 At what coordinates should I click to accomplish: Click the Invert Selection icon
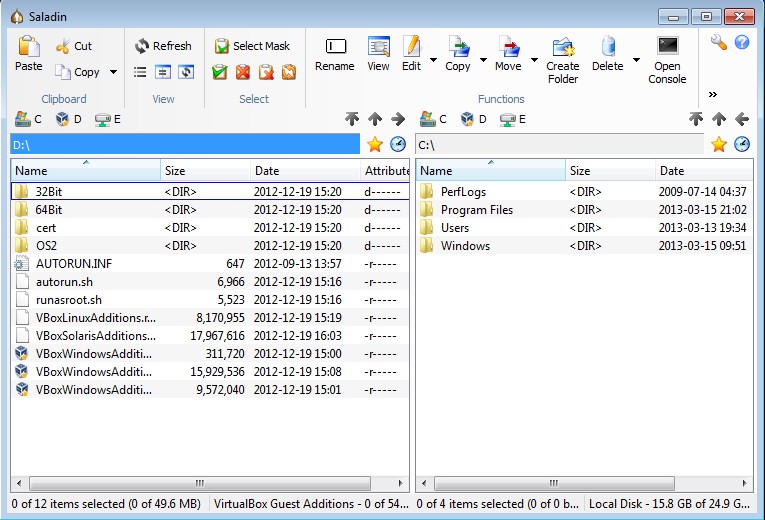pyautogui.click(x=266, y=72)
